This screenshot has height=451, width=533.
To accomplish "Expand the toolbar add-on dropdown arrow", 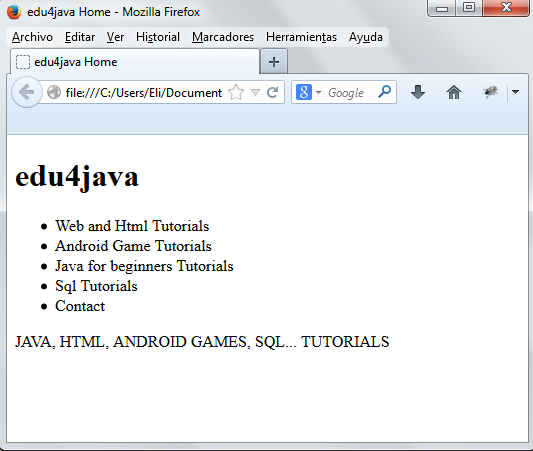I will click(515, 92).
